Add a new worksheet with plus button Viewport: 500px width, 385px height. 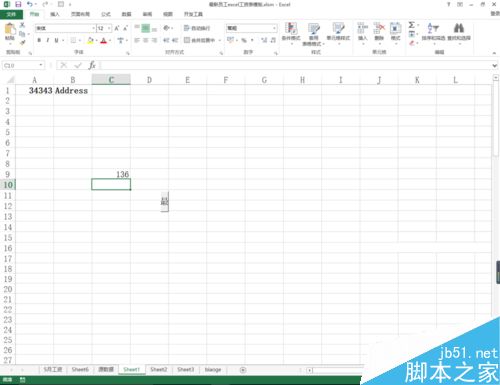243,370
